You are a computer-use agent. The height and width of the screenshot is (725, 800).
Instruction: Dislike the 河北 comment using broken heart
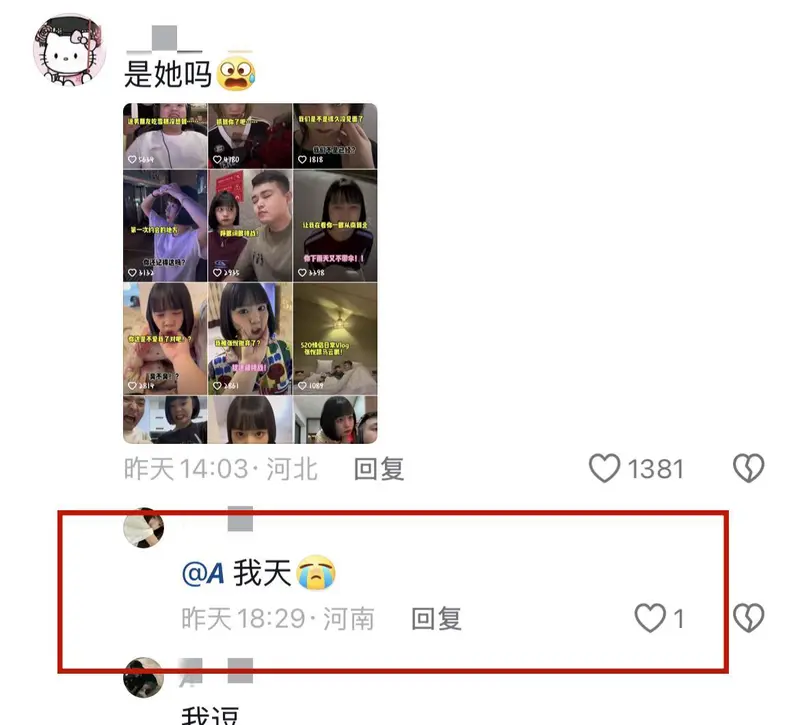coord(748,468)
